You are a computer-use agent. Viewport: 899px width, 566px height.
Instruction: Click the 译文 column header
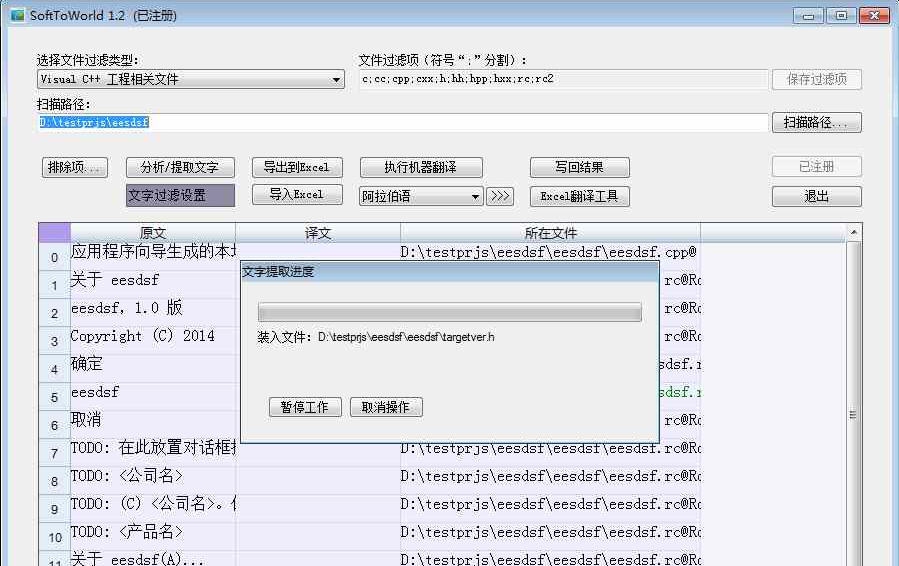[x=318, y=233]
